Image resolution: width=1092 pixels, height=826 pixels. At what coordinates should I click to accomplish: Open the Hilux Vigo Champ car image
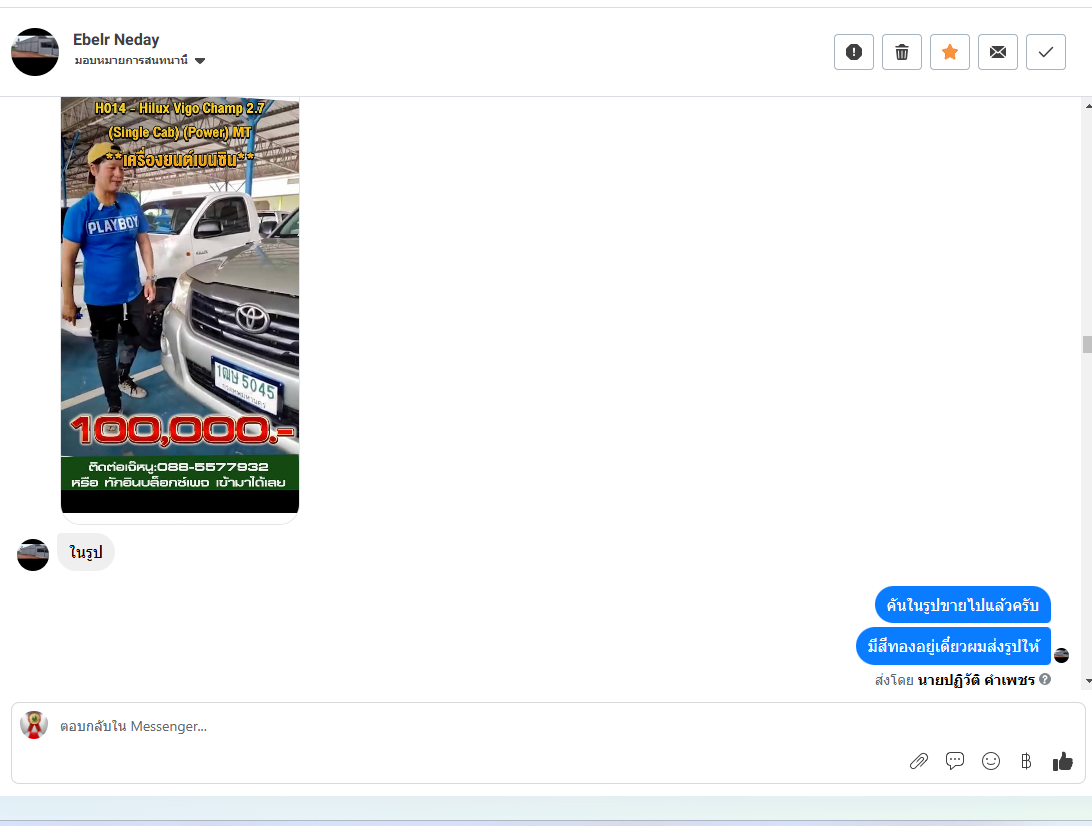click(180, 305)
